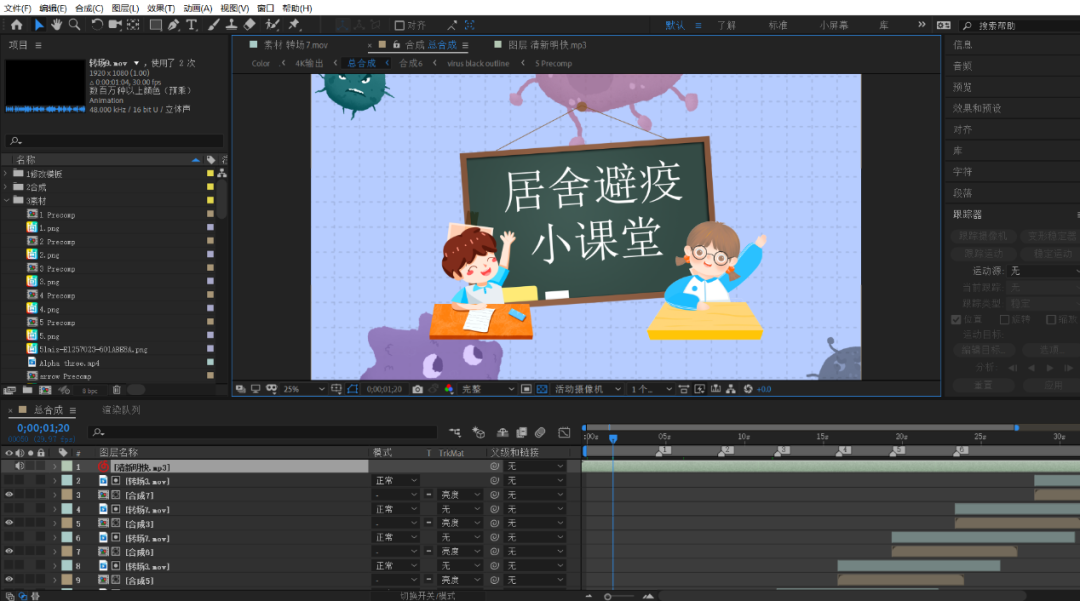Open blend mode dropdown for layer 2
The height and width of the screenshot is (601, 1080).
click(x=396, y=481)
